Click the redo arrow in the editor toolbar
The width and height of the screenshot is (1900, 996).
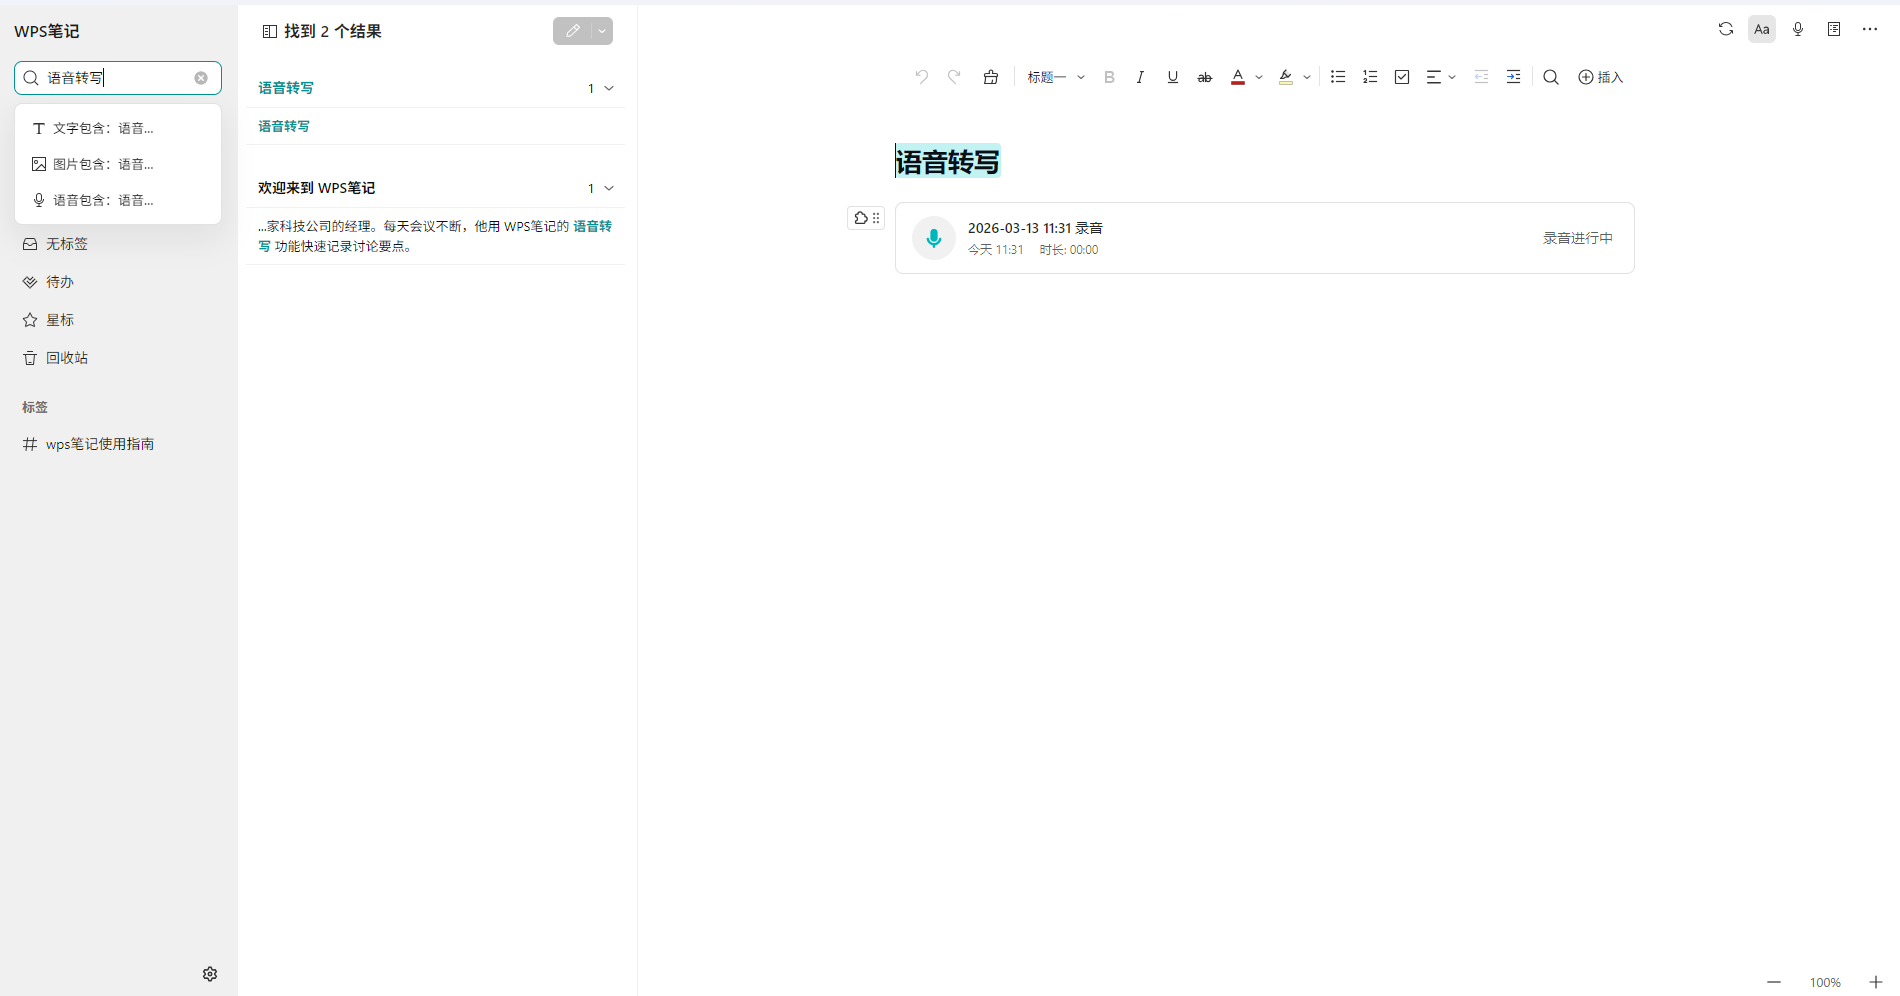[x=954, y=77]
